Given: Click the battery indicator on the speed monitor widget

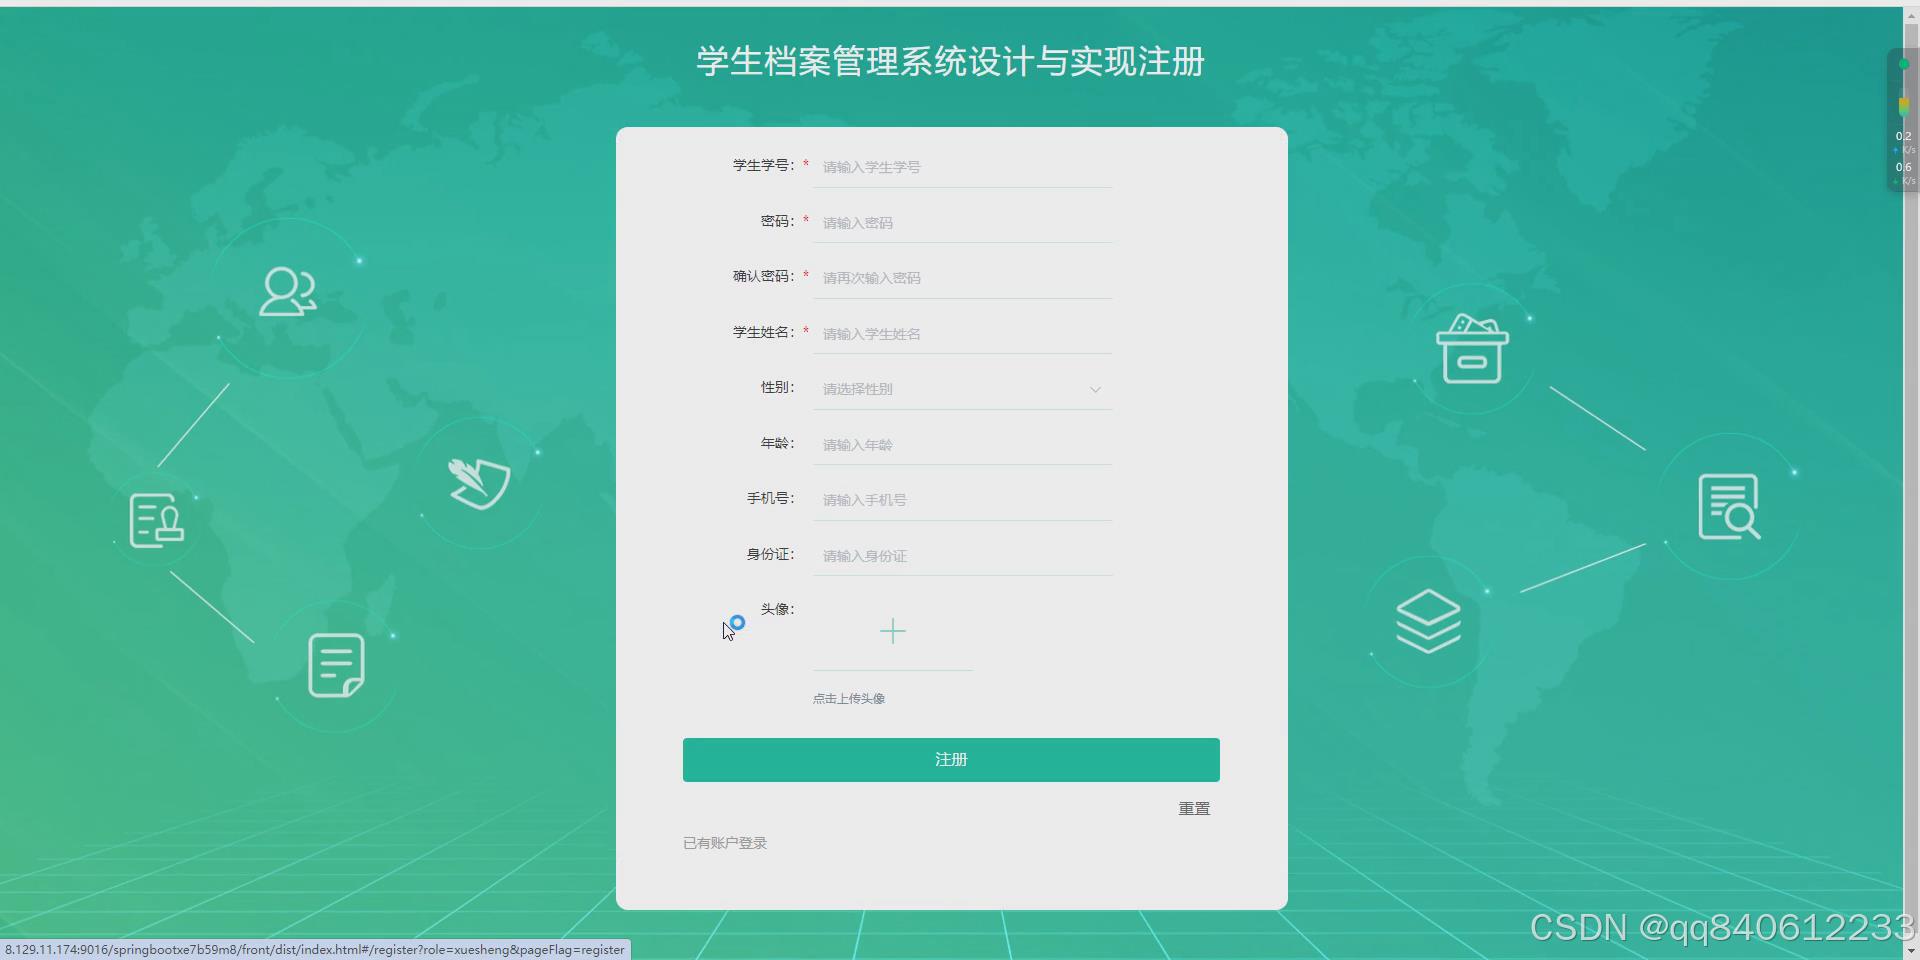Looking at the screenshot, I should pyautogui.click(x=1903, y=105).
